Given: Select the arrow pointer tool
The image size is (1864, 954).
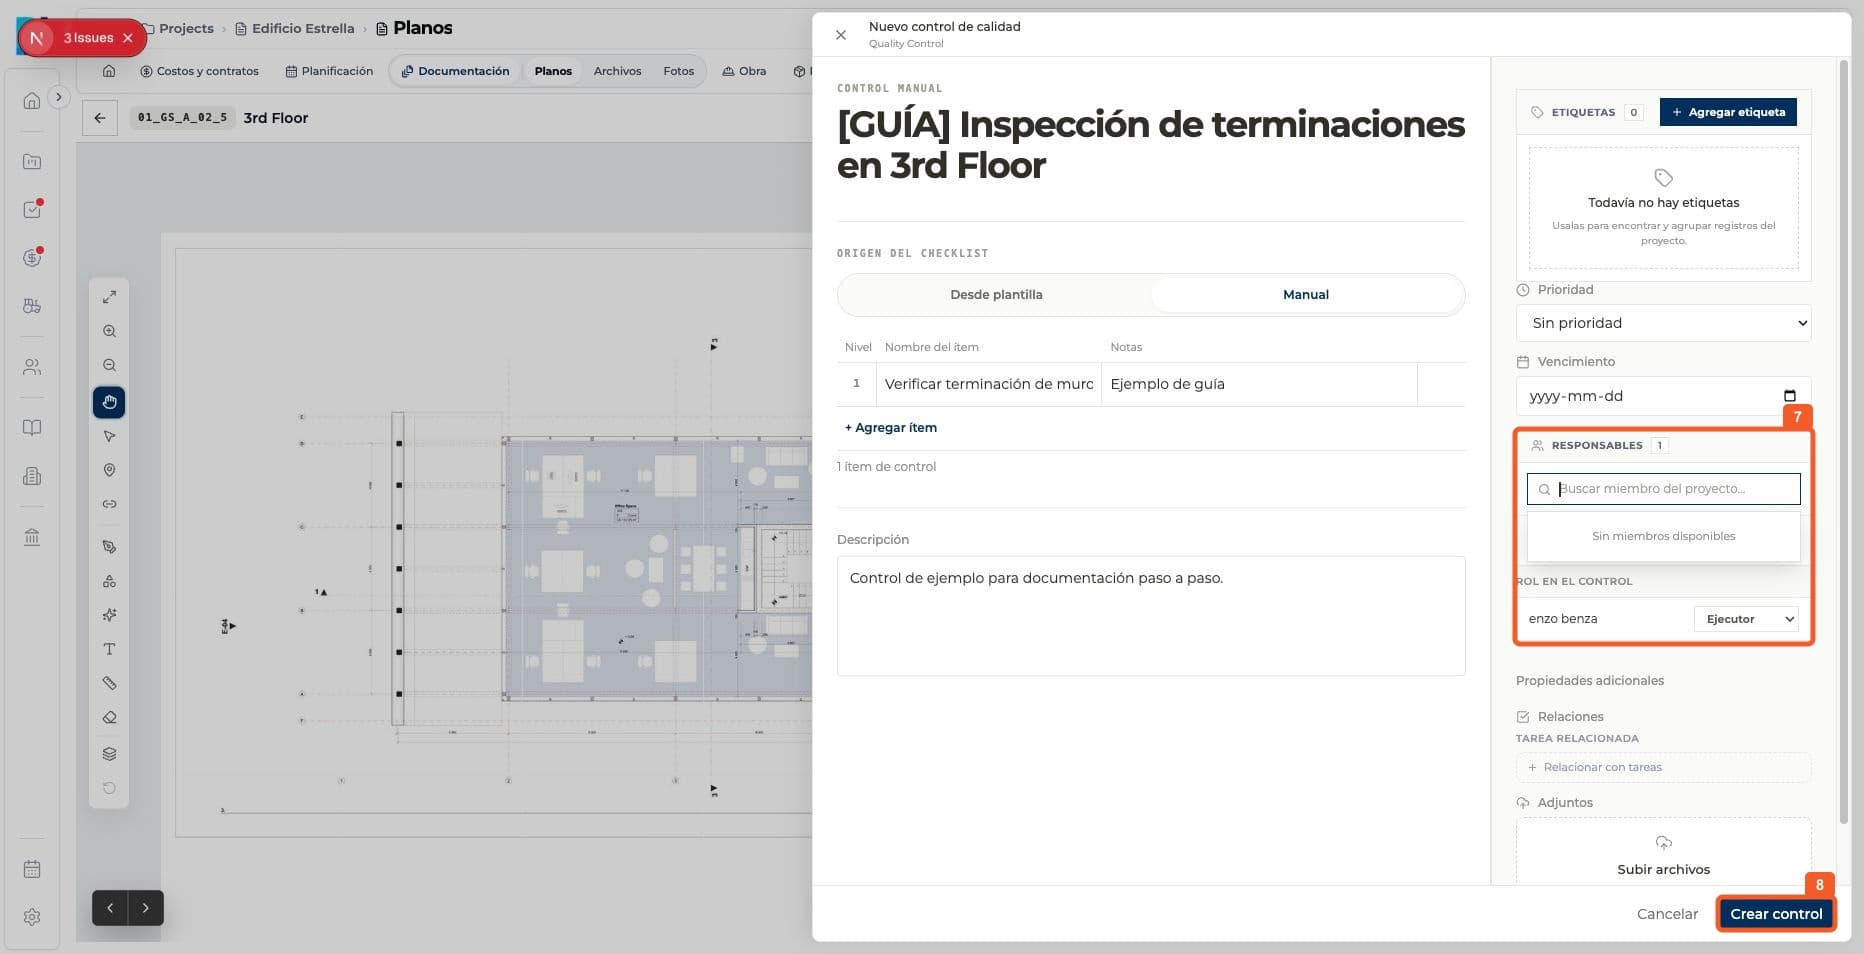Looking at the screenshot, I should pos(109,436).
